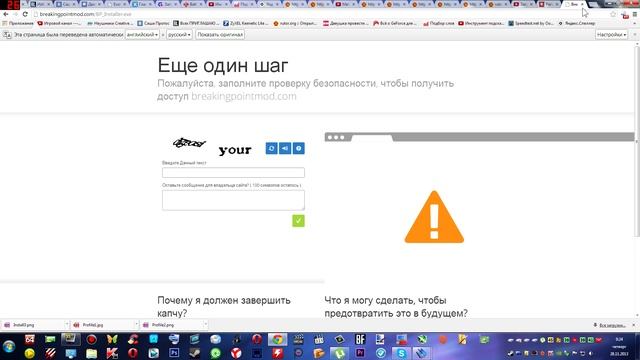Open Windows Start menu orb
This screenshot has width=640, height=360.
[x=9, y=347]
